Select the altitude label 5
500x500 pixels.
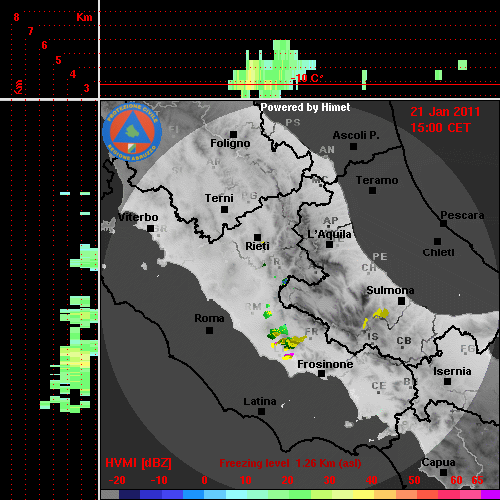click(x=58, y=60)
